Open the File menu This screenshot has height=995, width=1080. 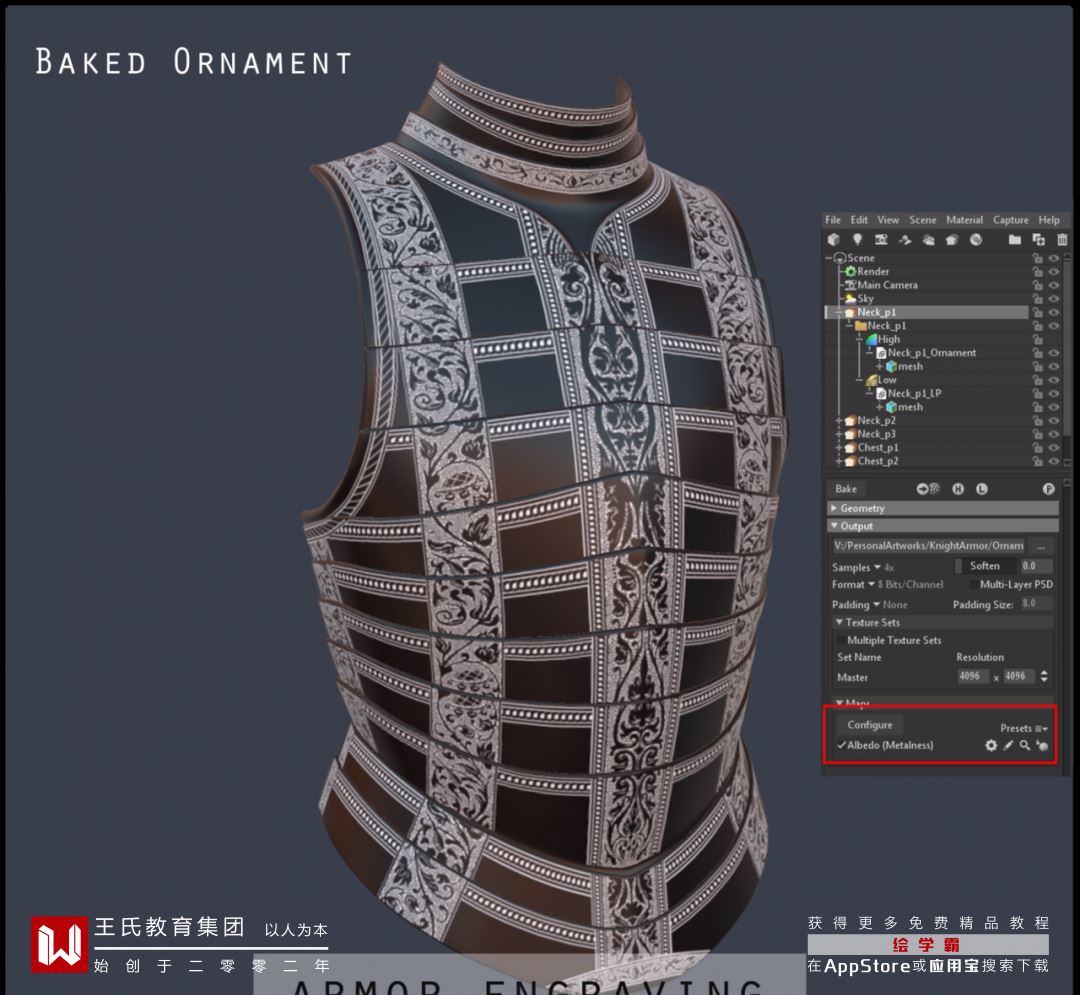click(833, 220)
